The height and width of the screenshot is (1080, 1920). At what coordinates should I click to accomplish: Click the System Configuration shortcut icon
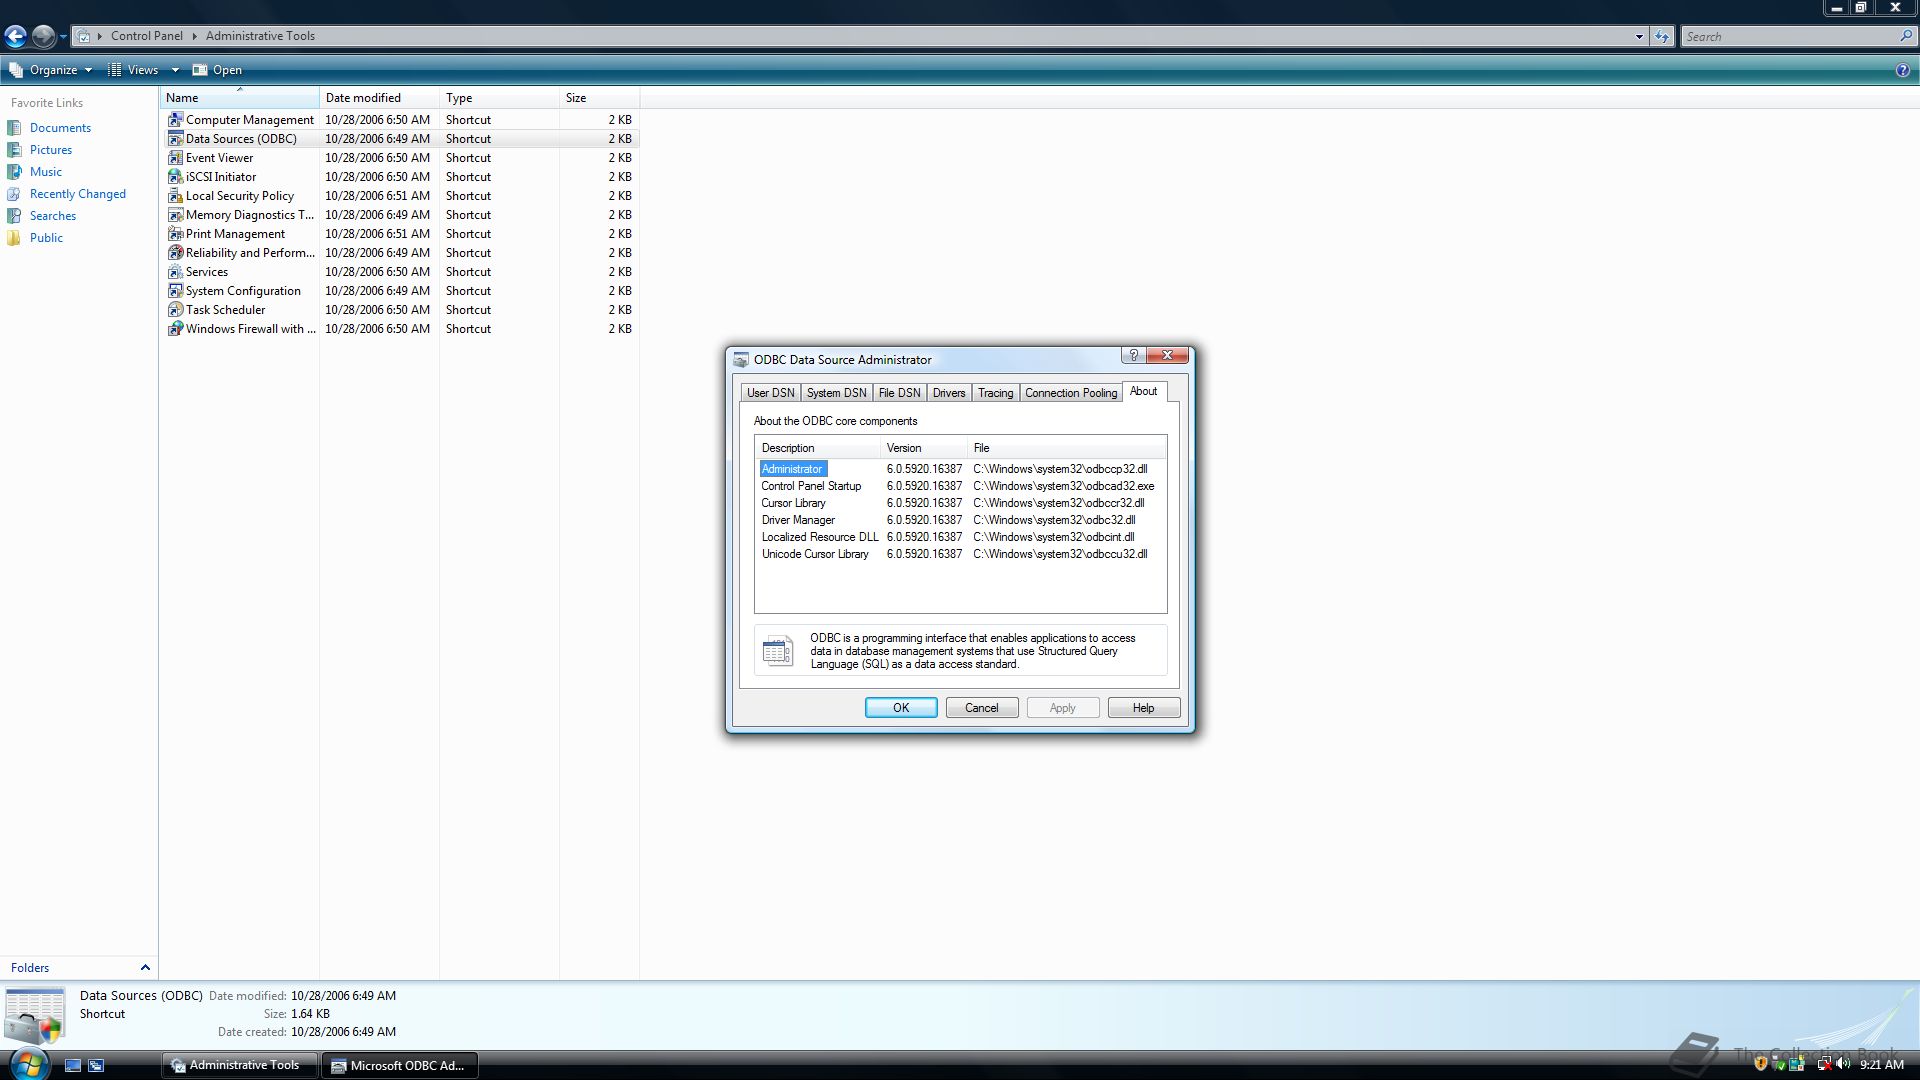tap(175, 291)
